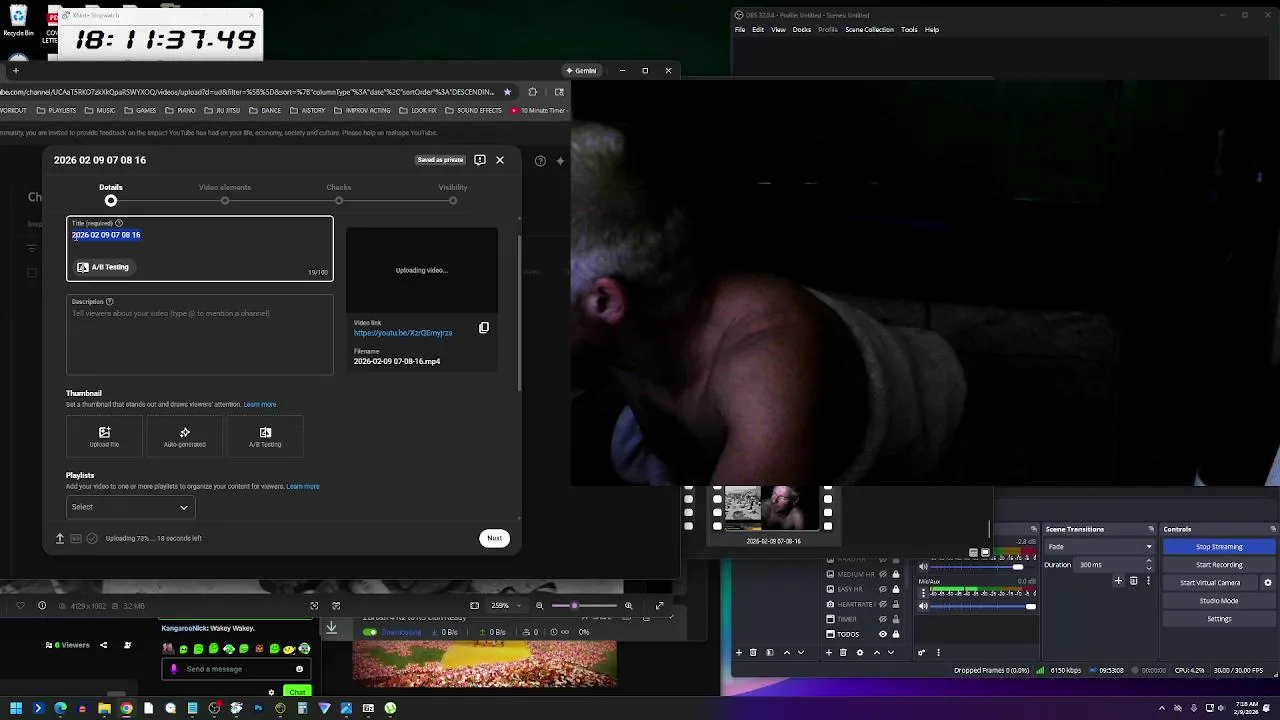Click Start Recording in OBS
Image resolution: width=1280 pixels, height=720 pixels.
point(1219,565)
